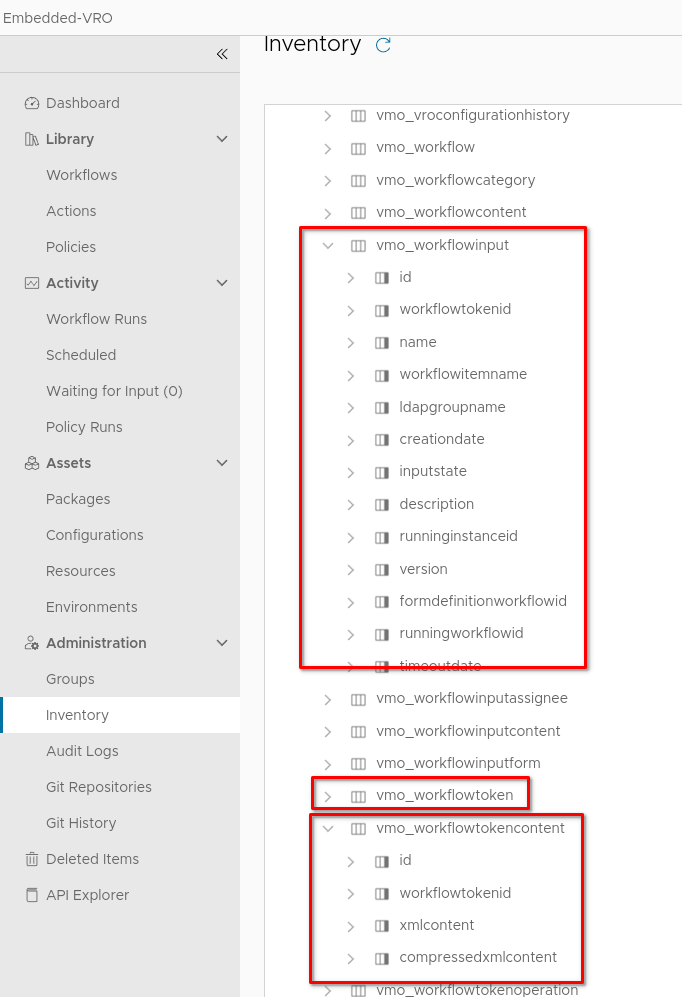Click the vmo_workflowtoken table icon

coord(359,796)
